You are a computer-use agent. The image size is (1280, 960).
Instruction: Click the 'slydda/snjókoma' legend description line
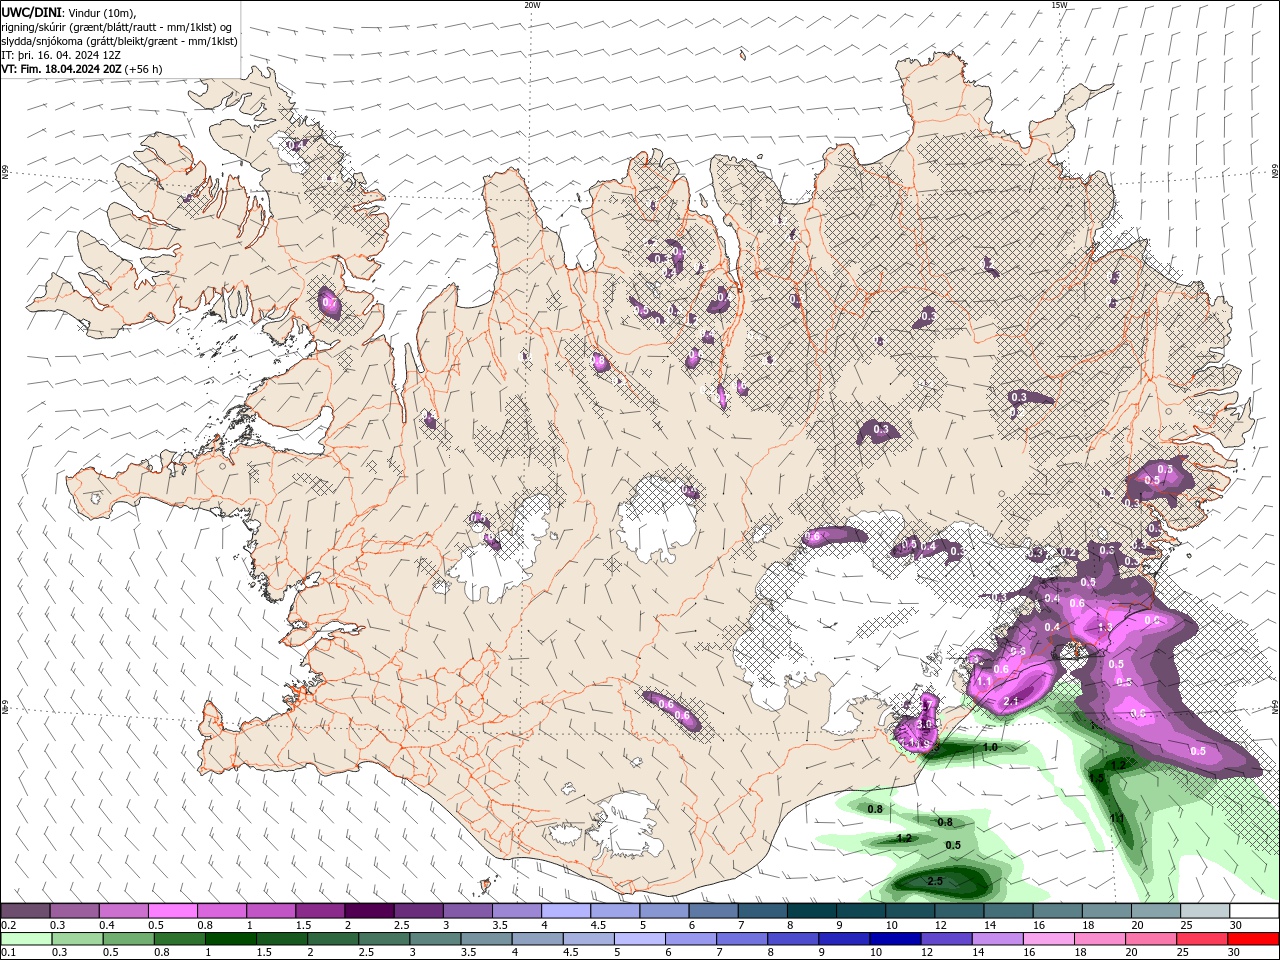(120, 41)
